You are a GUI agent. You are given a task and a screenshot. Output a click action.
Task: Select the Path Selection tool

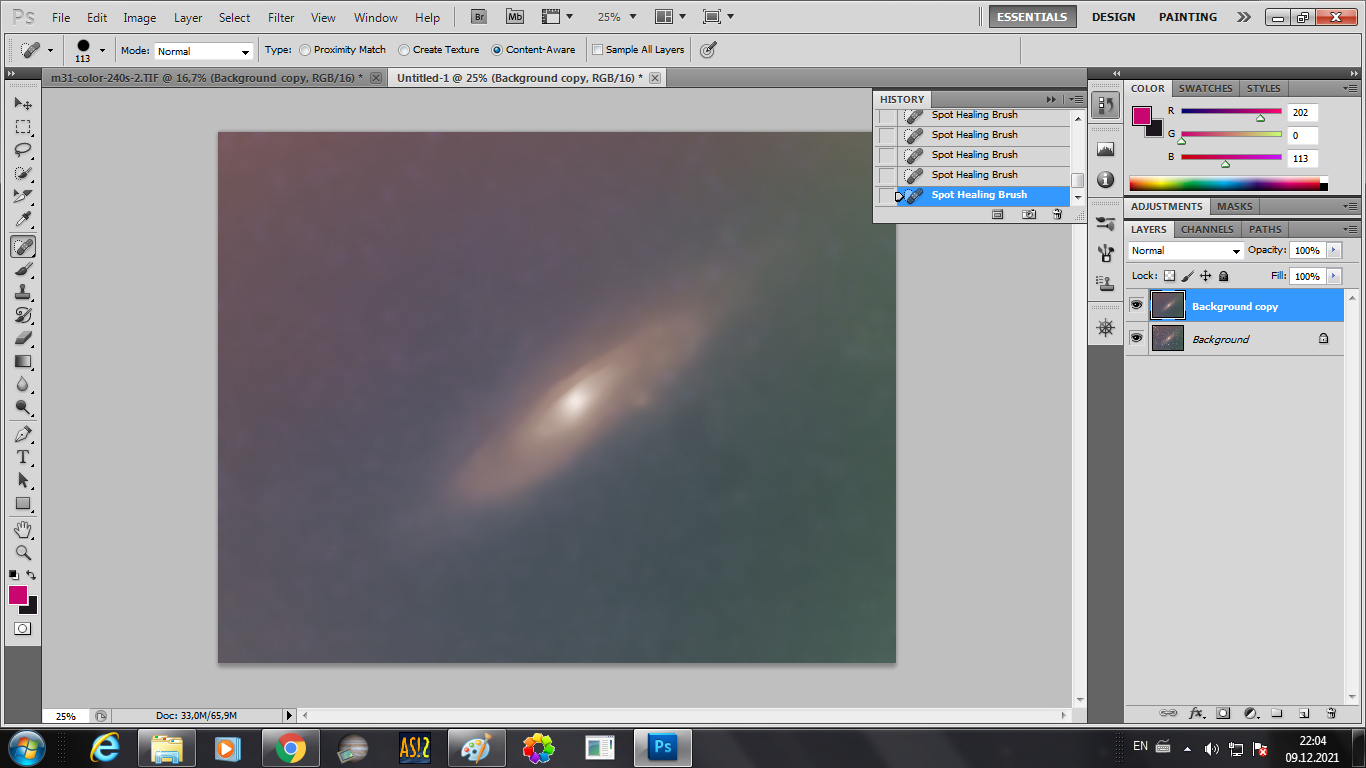[x=23, y=481]
